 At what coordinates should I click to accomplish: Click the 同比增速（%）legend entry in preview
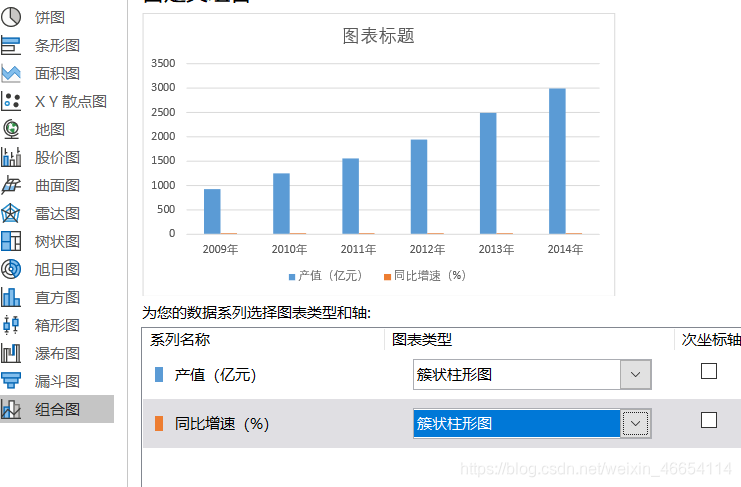point(425,276)
